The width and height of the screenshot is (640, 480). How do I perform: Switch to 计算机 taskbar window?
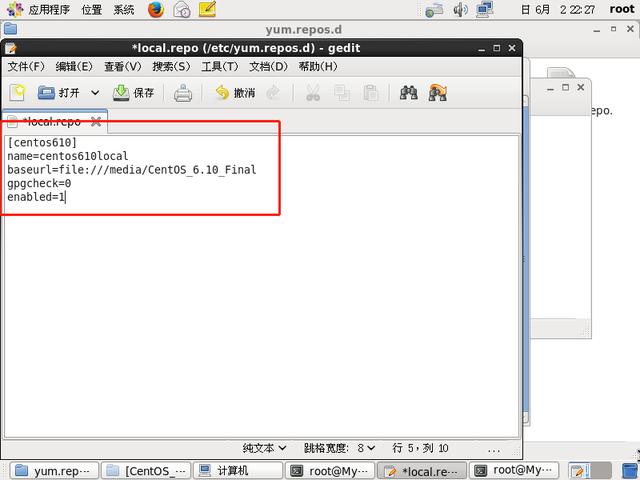point(238,471)
